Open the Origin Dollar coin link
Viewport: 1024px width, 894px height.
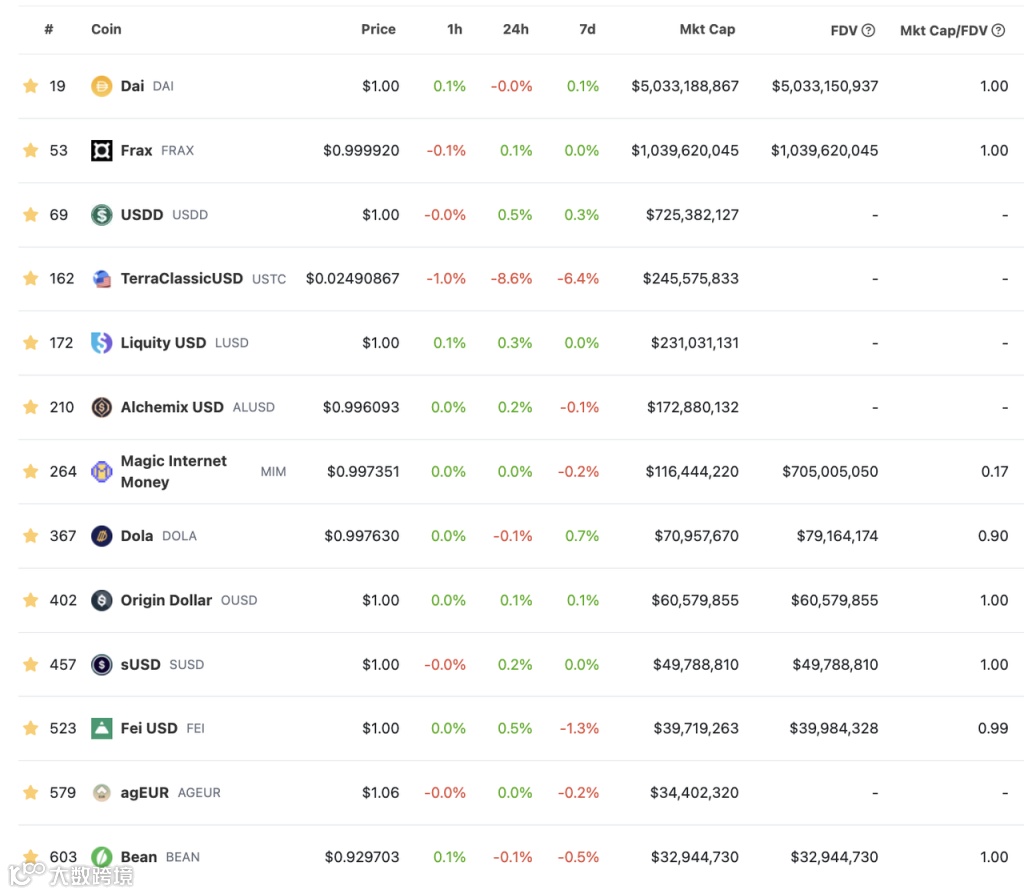pyautogui.click(x=167, y=600)
